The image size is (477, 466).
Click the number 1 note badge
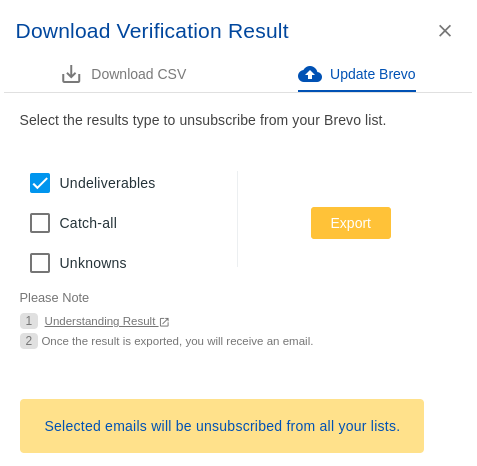tap(29, 321)
